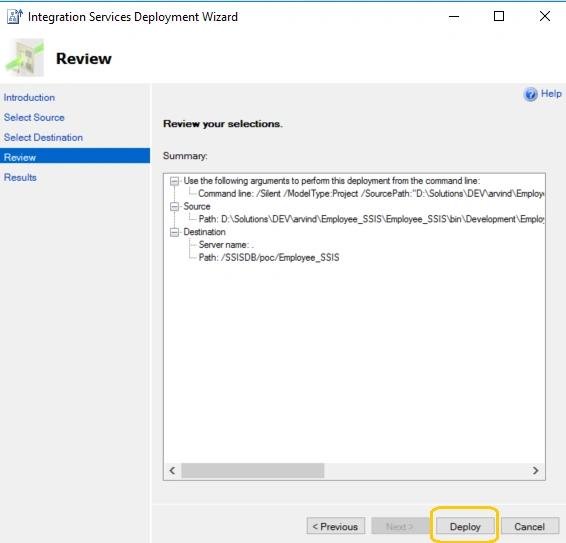Go to the Results step
The width and height of the screenshot is (566, 543).
pyautogui.click(x=20, y=177)
